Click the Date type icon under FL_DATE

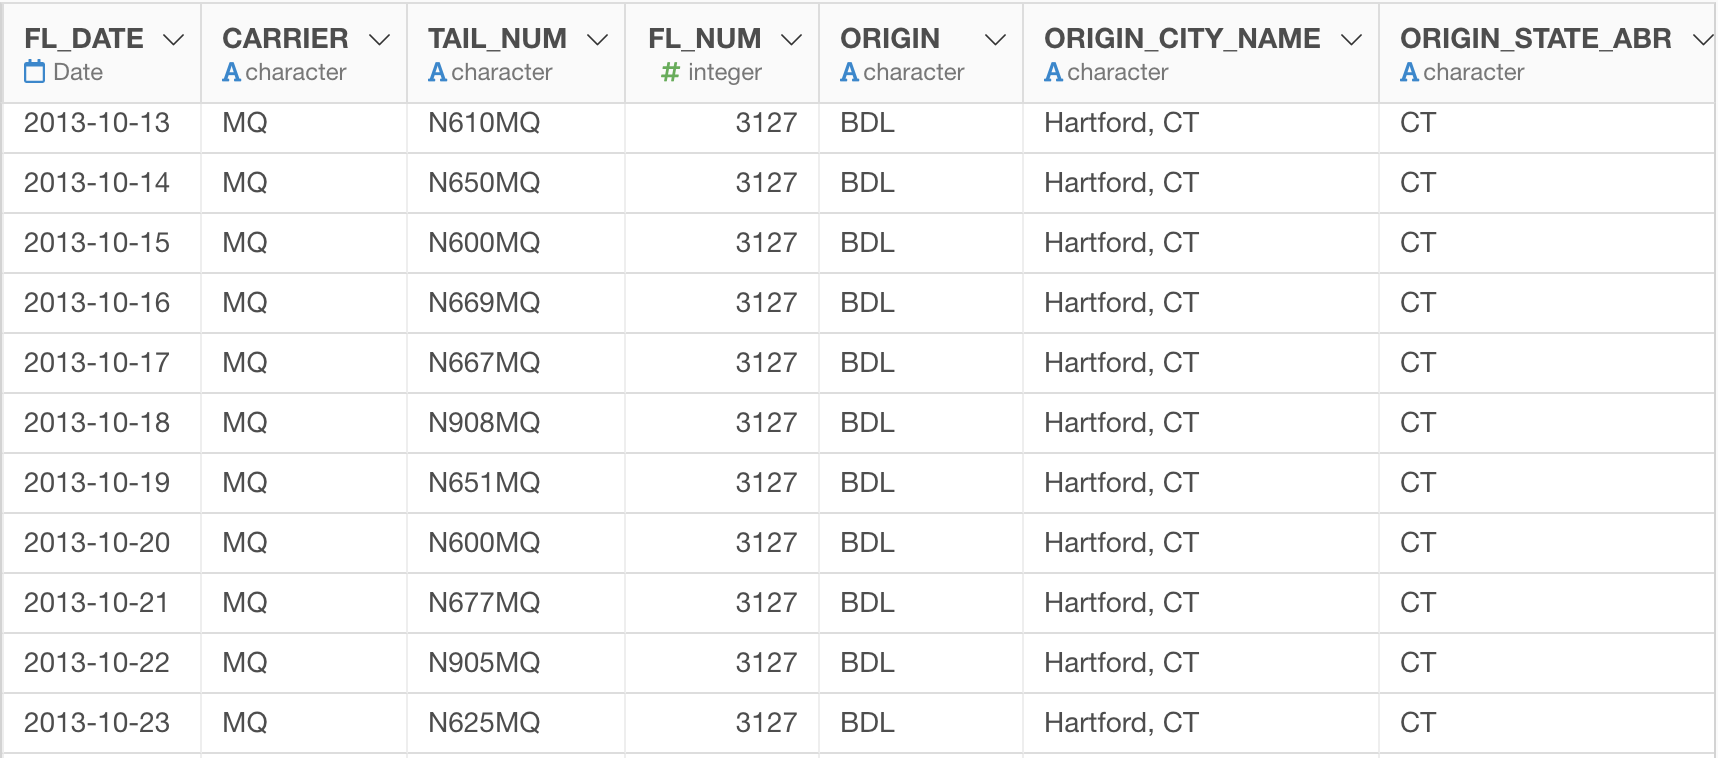[x=35, y=72]
